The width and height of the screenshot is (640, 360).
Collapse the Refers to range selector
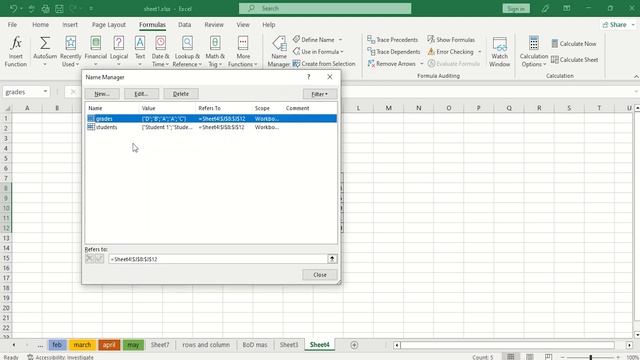(332, 259)
